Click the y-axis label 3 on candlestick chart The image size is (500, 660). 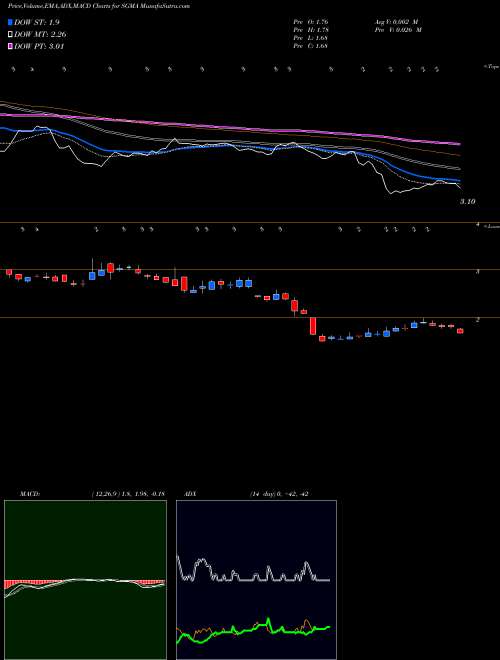click(x=477, y=272)
